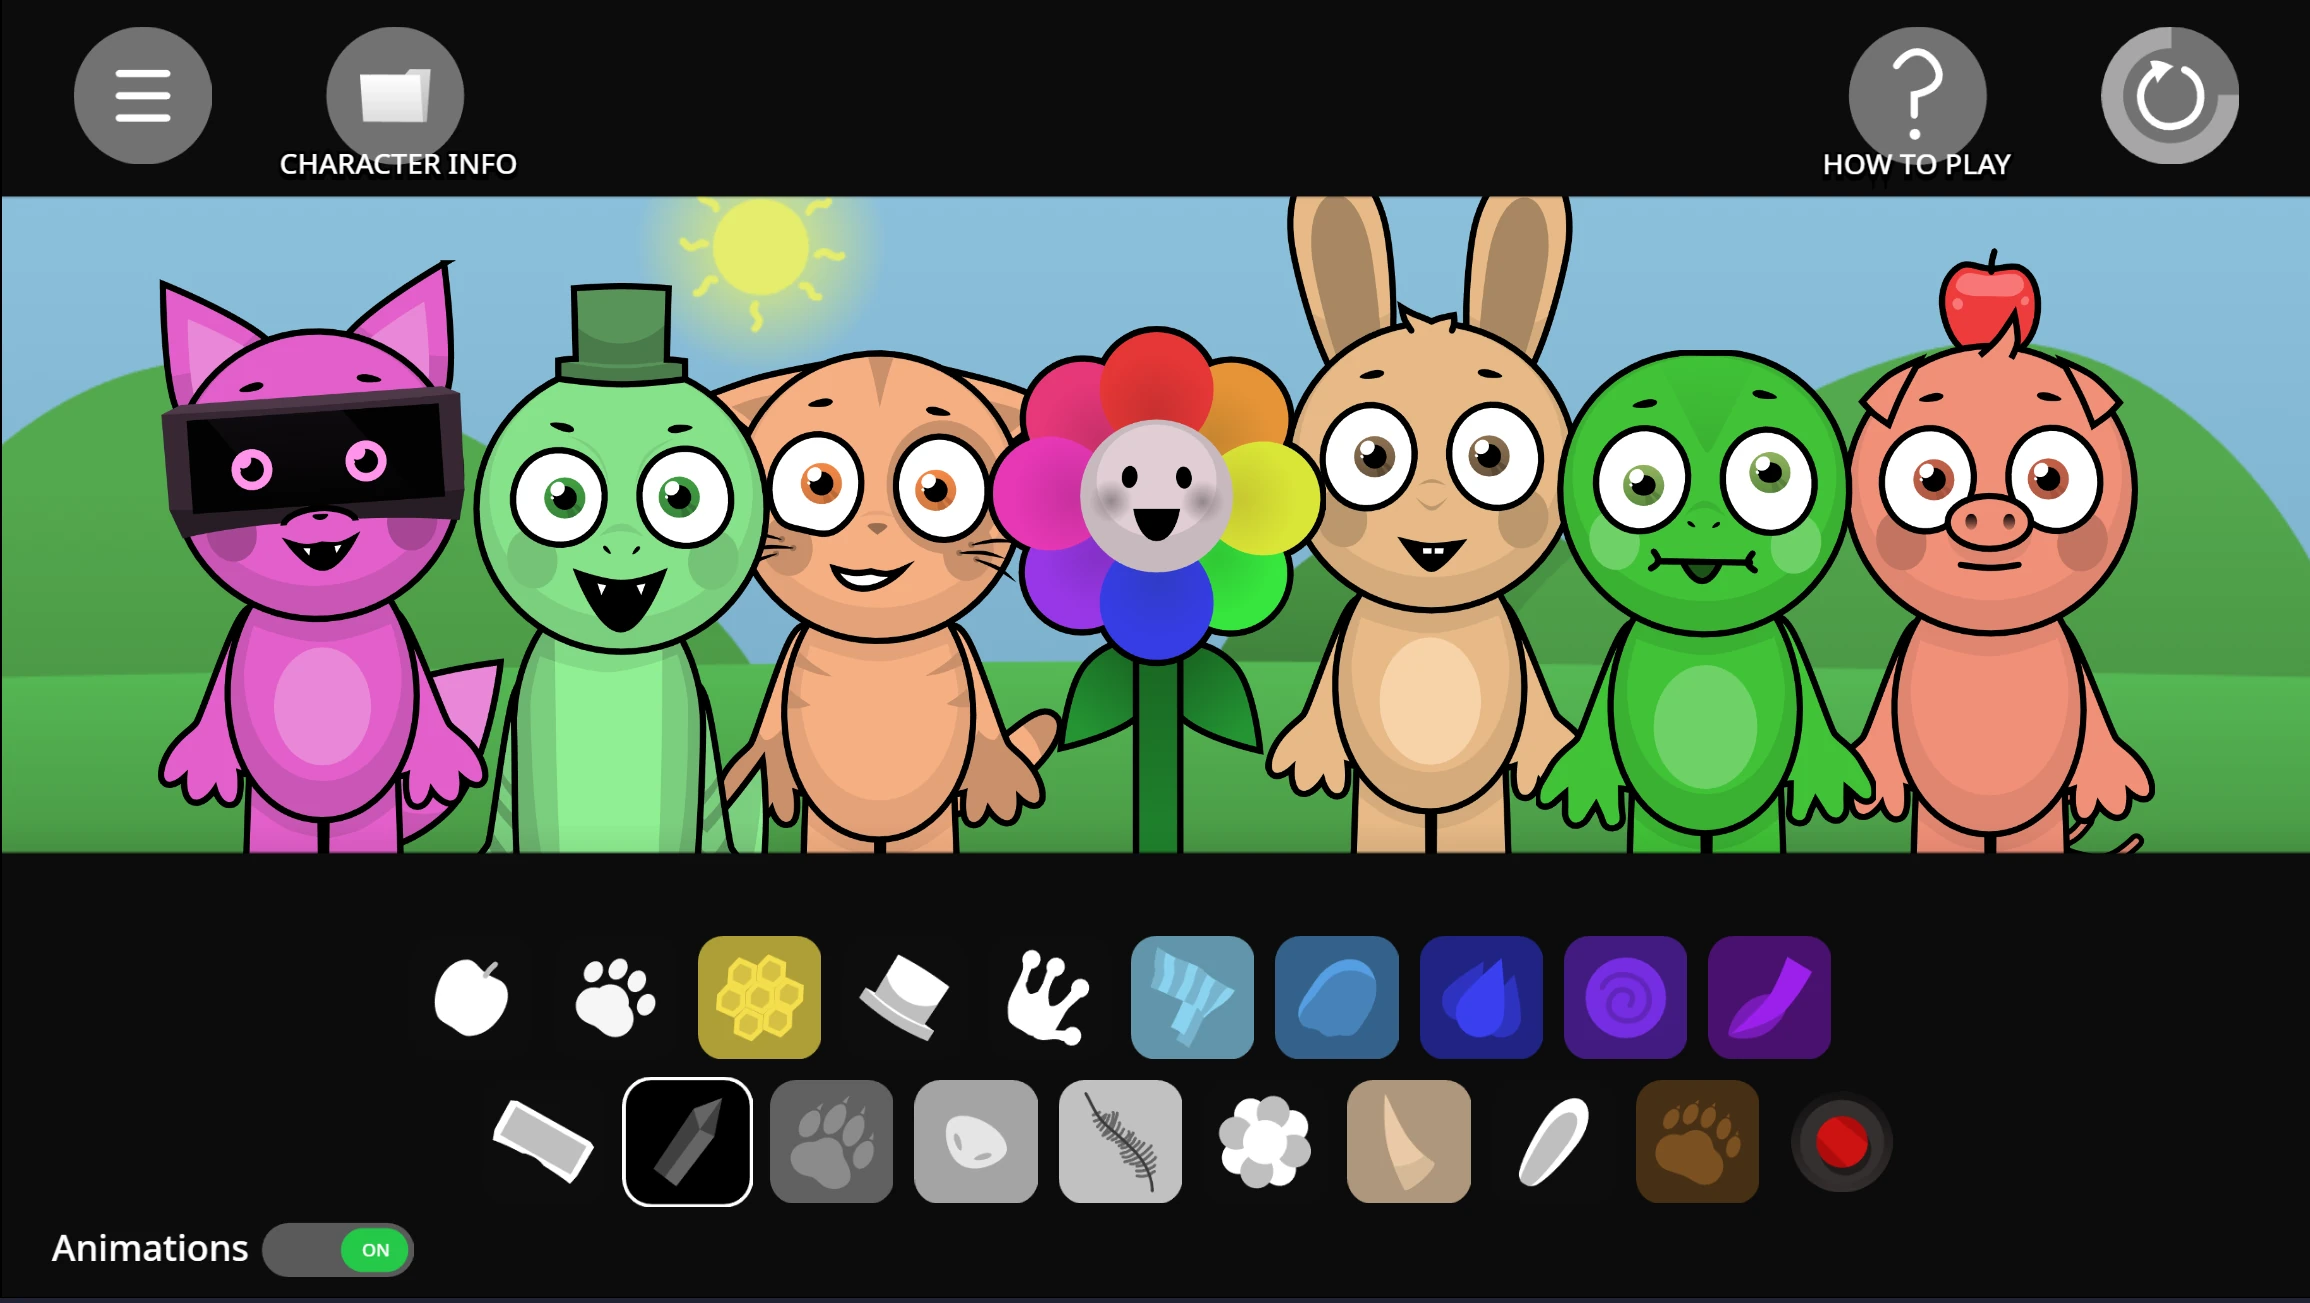The height and width of the screenshot is (1303, 2310).
Task: Select the tan horn icon
Action: coord(1408,1142)
